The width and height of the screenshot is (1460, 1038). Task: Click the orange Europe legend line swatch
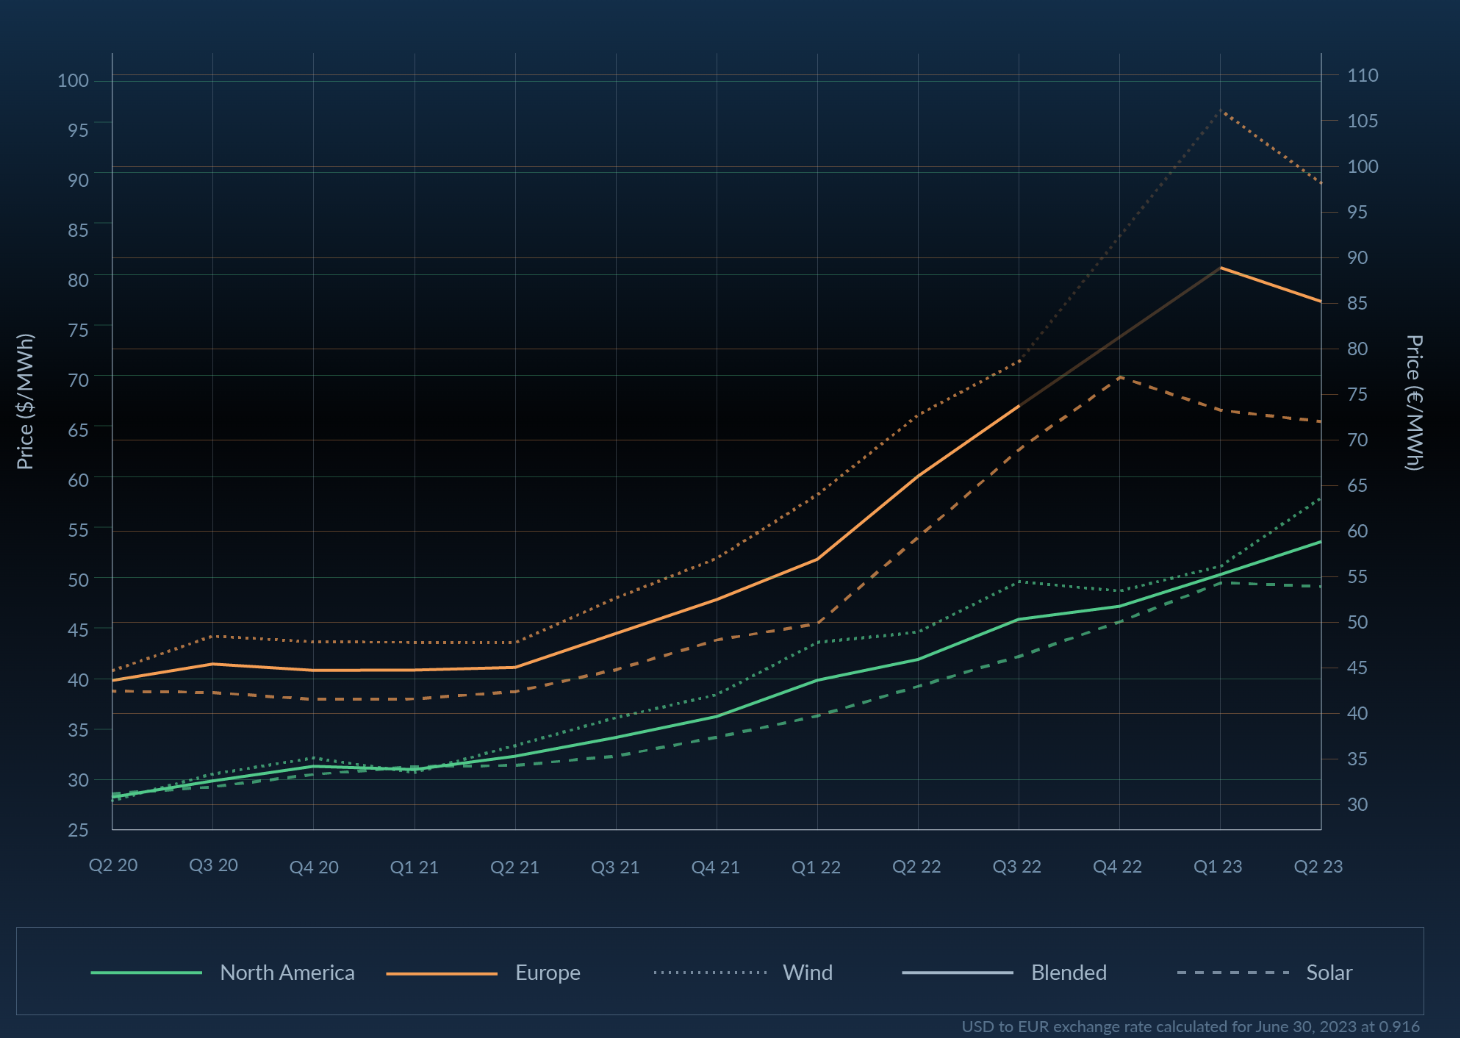[x=441, y=972]
